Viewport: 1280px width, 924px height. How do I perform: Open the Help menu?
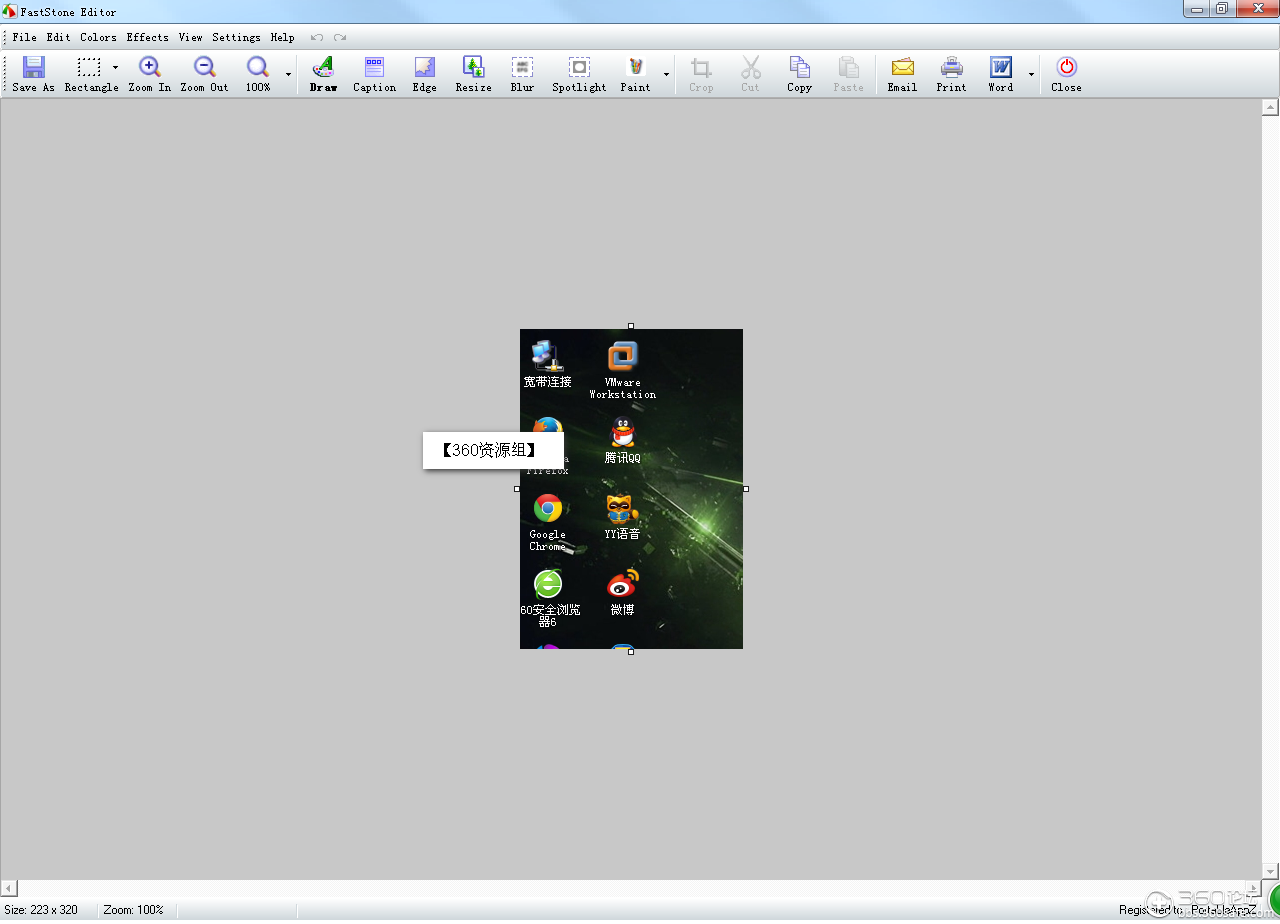[x=282, y=37]
